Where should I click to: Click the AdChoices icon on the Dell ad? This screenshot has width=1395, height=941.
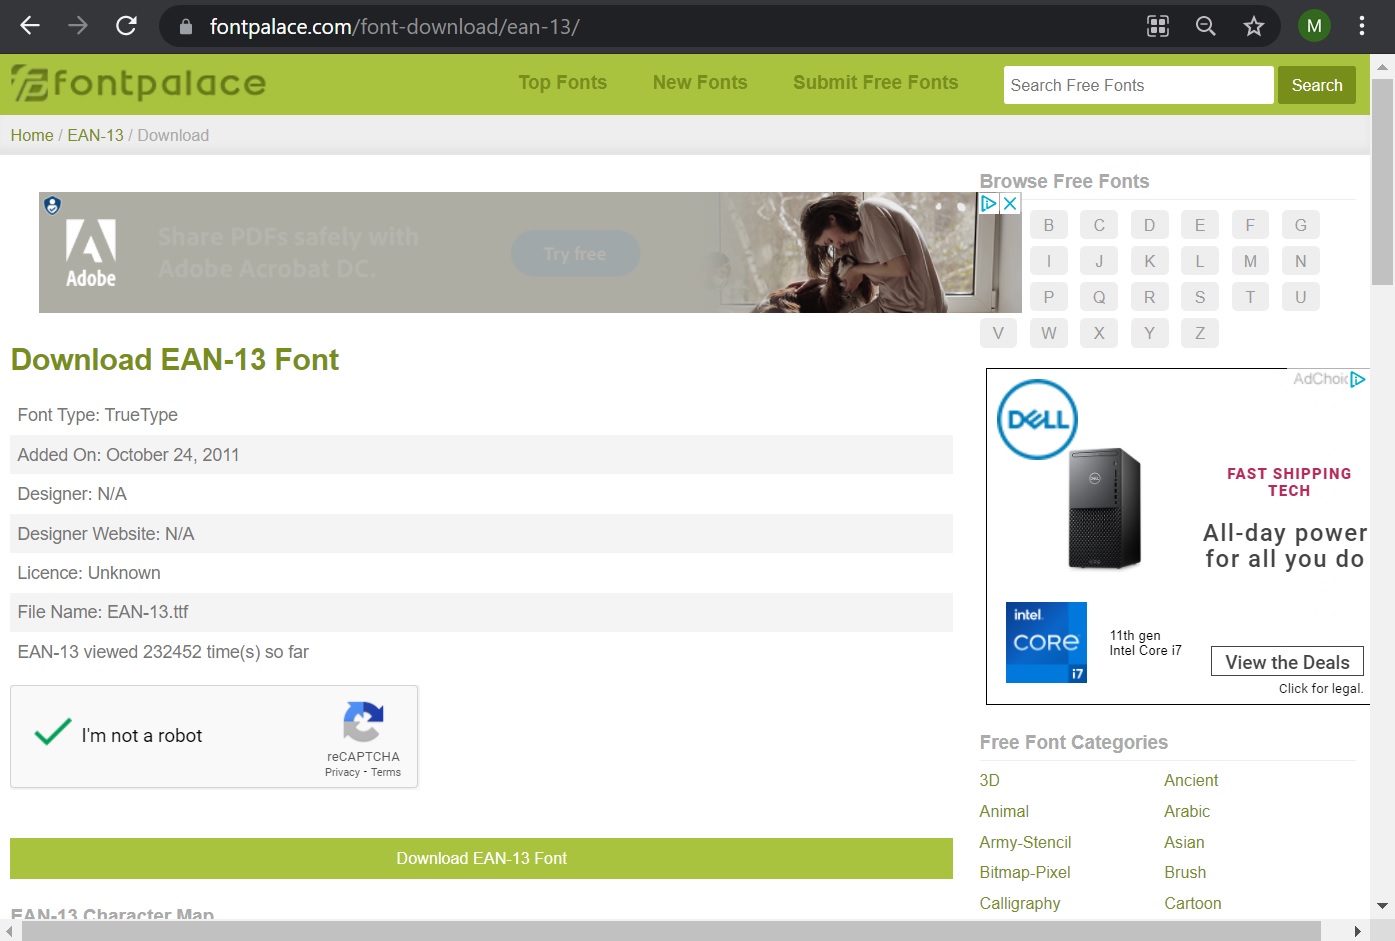(x=1358, y=379)
